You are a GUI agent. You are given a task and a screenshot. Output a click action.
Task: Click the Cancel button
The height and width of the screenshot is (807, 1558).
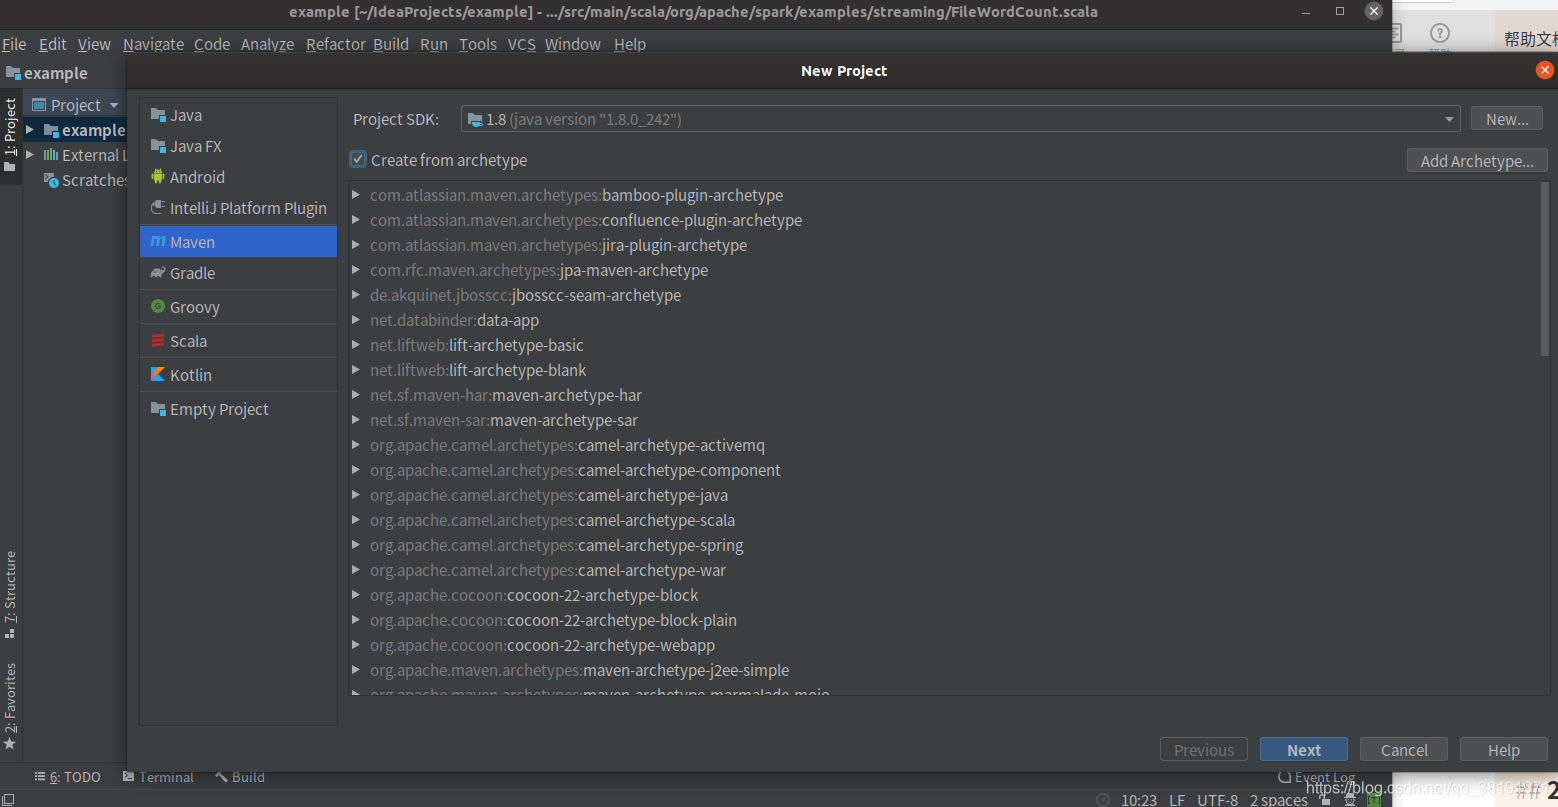click(x=1404, y=750)
